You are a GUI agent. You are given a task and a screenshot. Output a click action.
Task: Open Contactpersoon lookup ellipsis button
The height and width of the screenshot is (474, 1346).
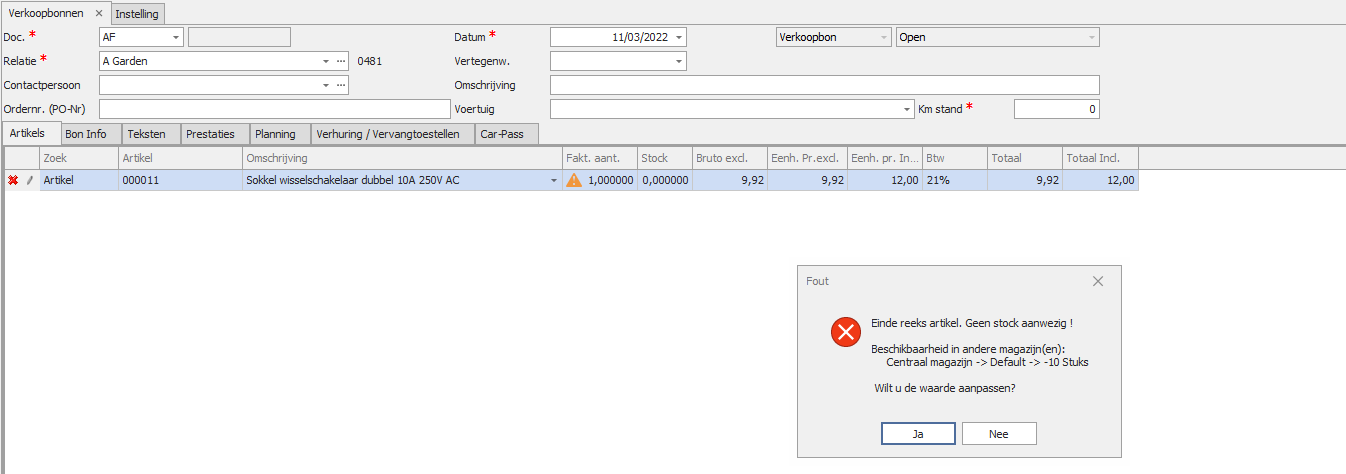(x=341, y=85)
